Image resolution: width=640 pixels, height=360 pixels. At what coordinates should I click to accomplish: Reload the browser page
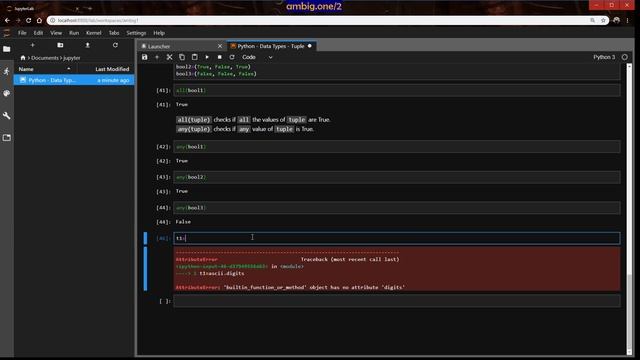point(28,20)
